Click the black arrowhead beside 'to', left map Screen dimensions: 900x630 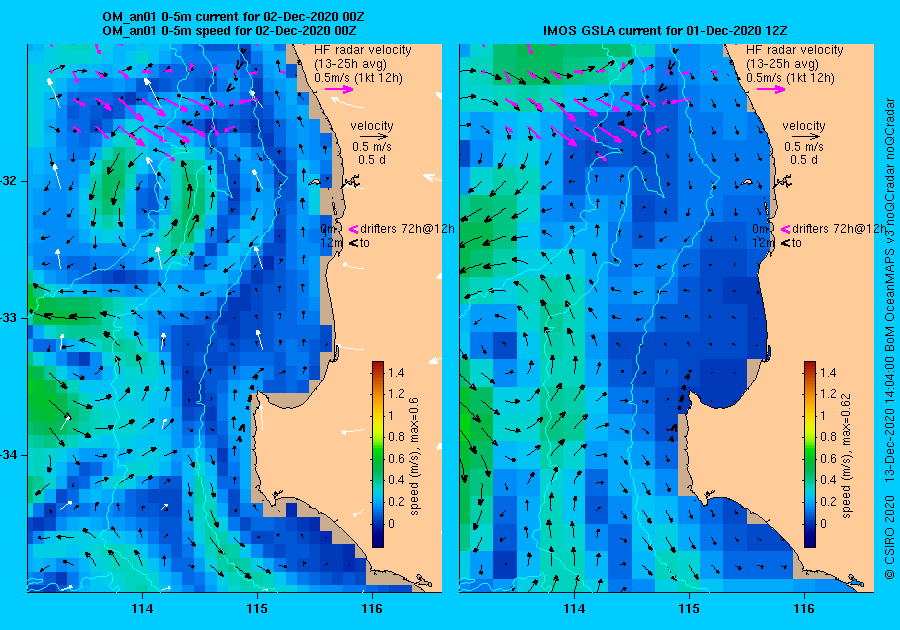(x=354, y=243)
